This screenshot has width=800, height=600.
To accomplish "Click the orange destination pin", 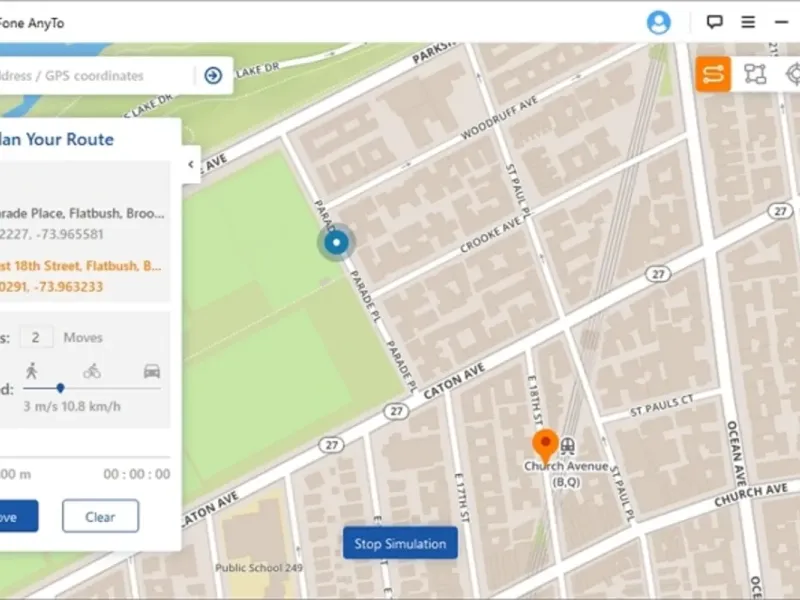I will click(545, 446).
